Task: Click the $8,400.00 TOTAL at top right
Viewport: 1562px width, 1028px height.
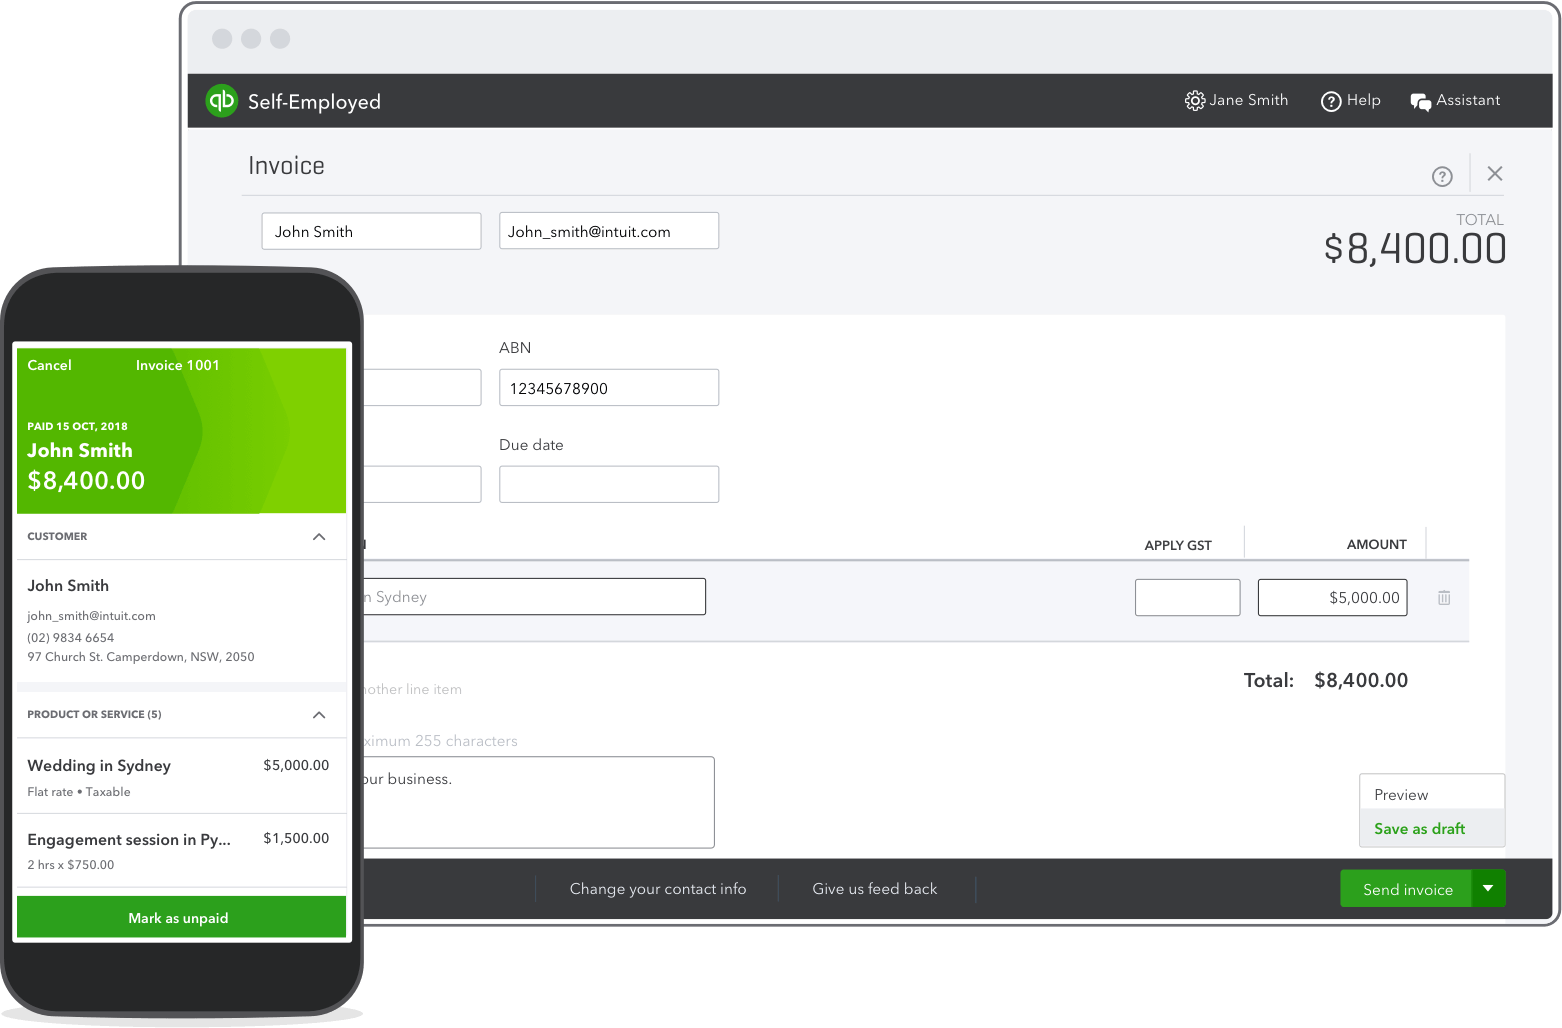Action: [1415, 249]
